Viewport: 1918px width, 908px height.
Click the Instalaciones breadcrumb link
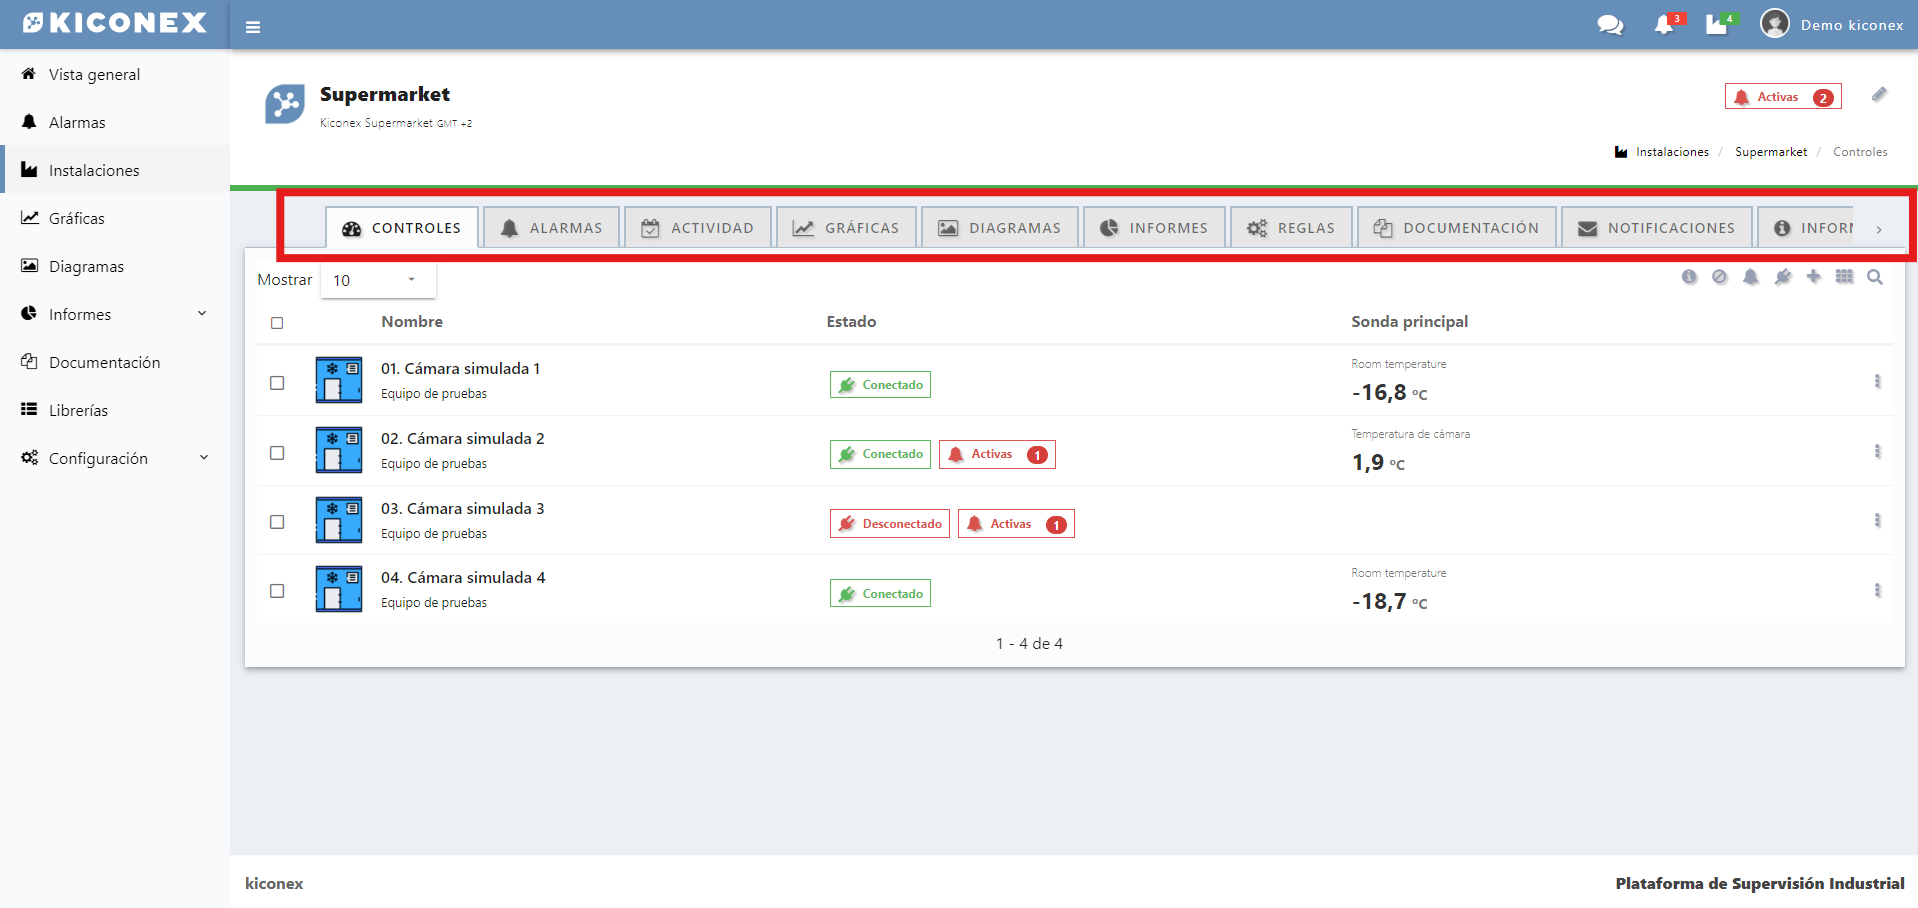coord(1671,152)
